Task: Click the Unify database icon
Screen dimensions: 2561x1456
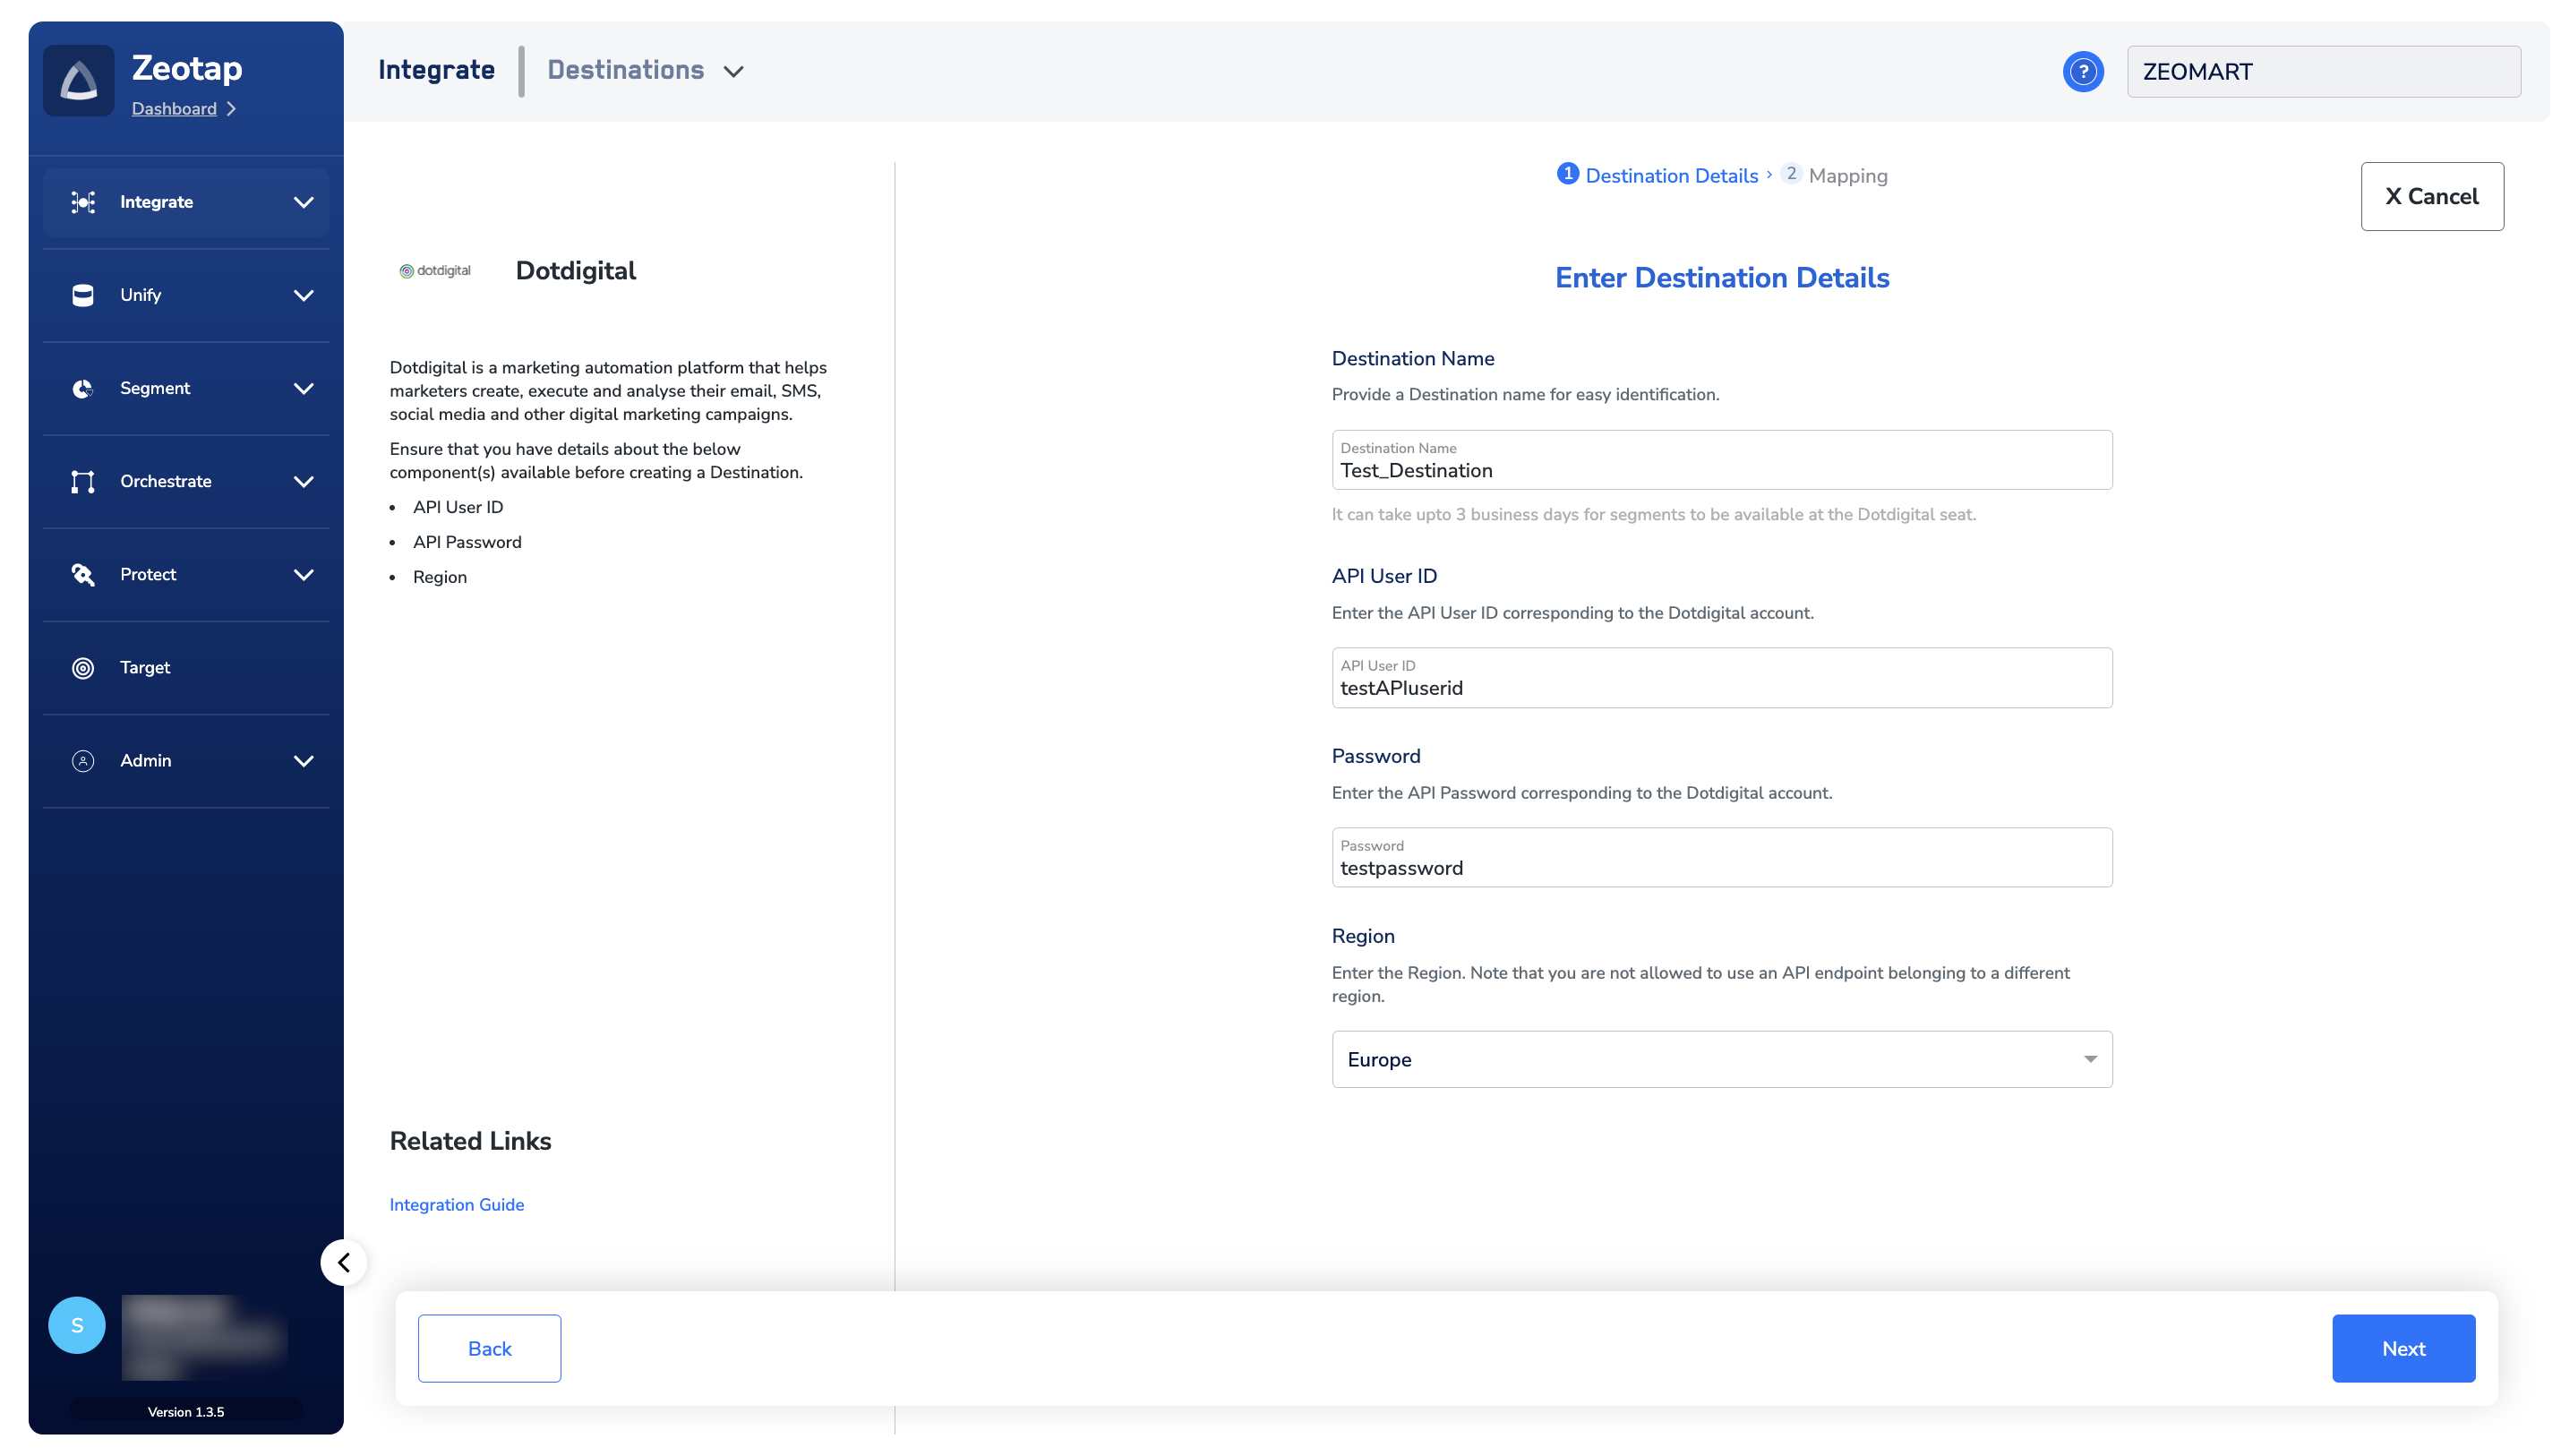Action: pos(83,295)
